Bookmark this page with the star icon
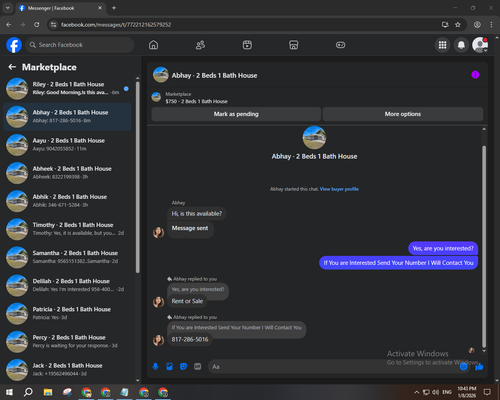 (x=458, y=24)
